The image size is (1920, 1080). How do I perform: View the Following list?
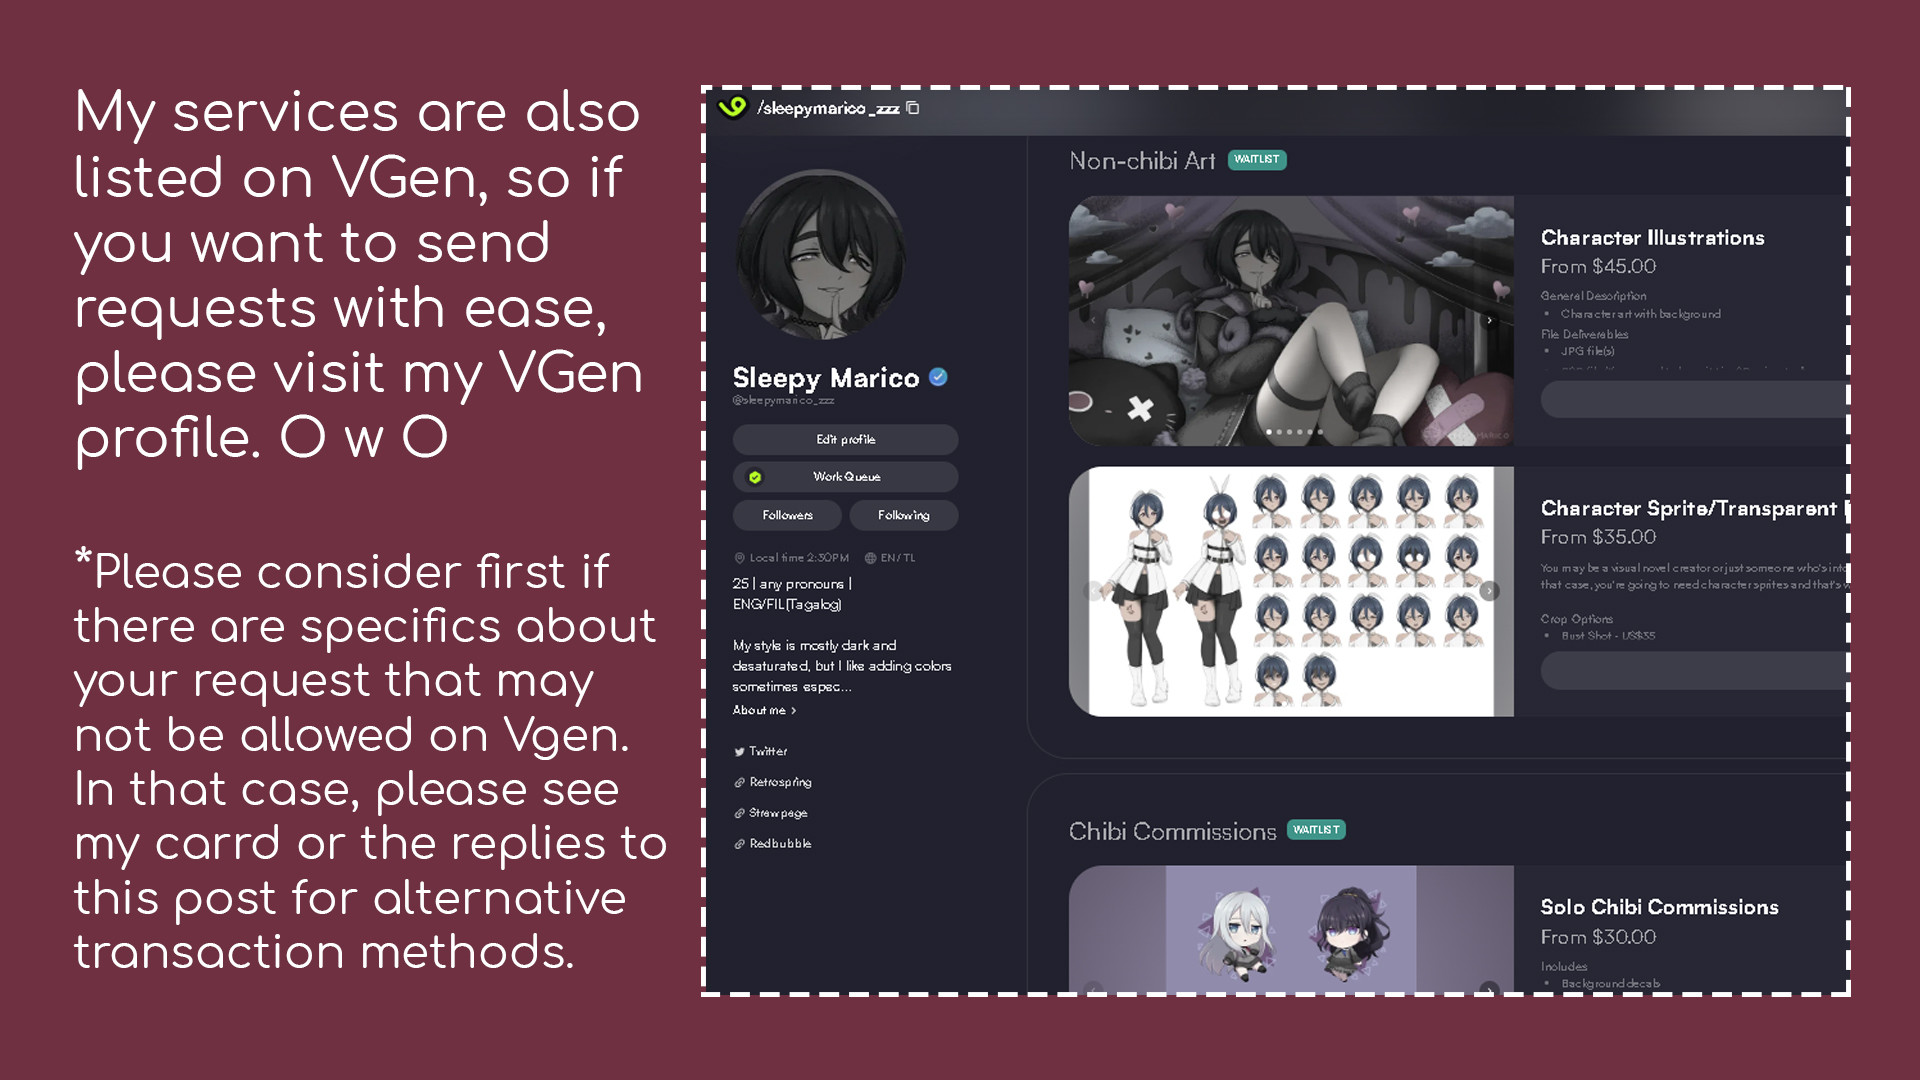[x=904, y=515]
